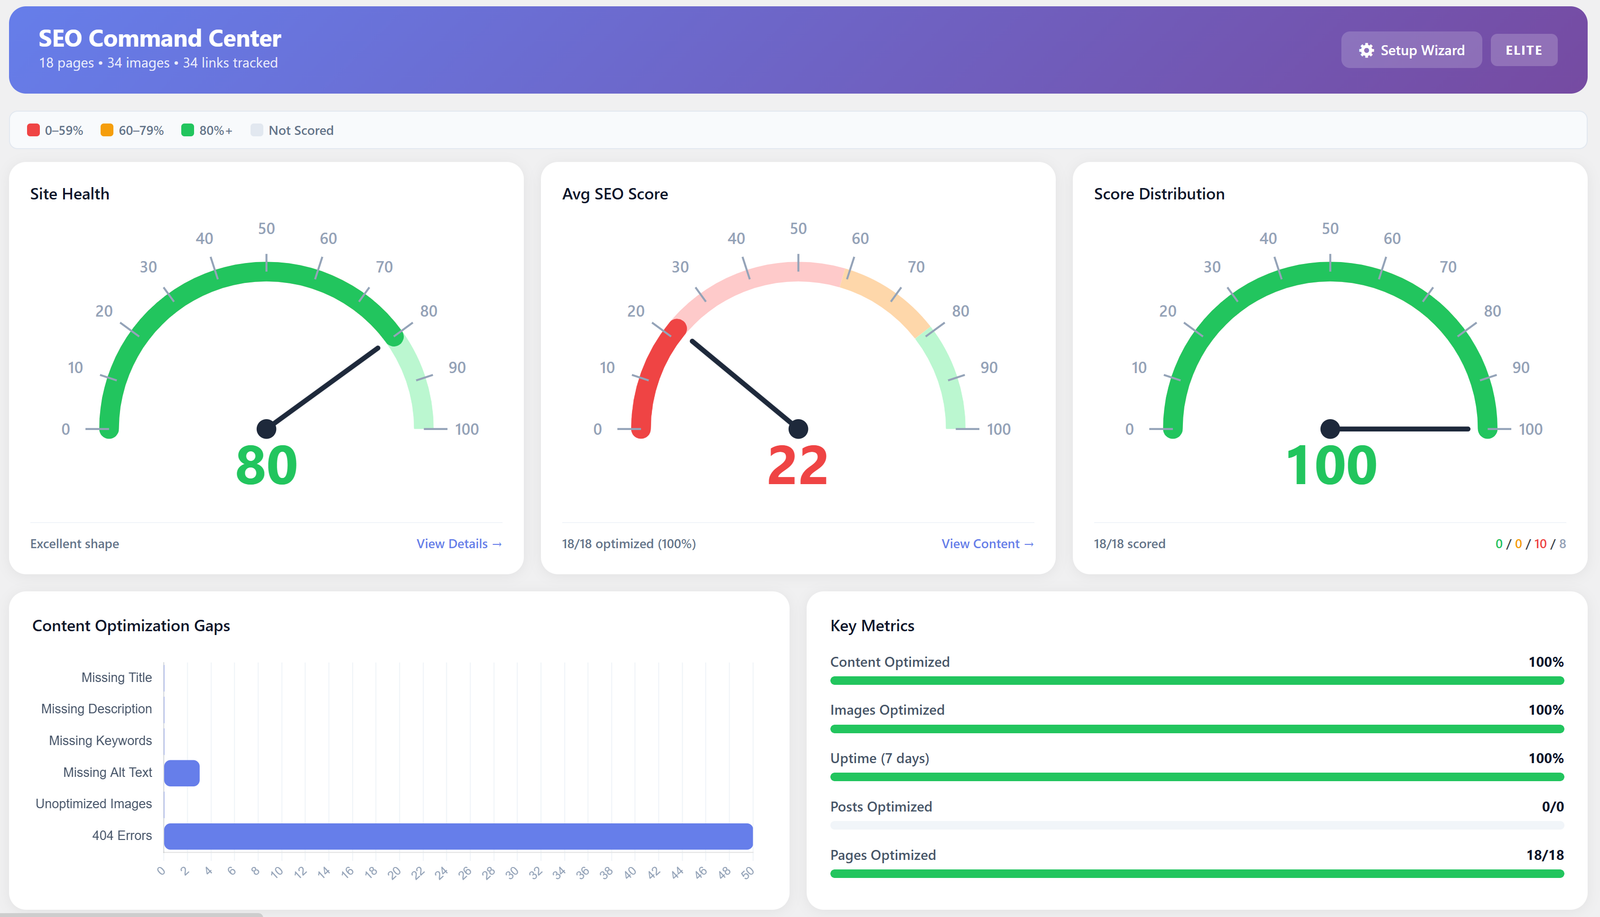Viewport: 1600px width, 917px height.
Task: Expand the Content Optimization Gaps panel
Action: [131, 626]
